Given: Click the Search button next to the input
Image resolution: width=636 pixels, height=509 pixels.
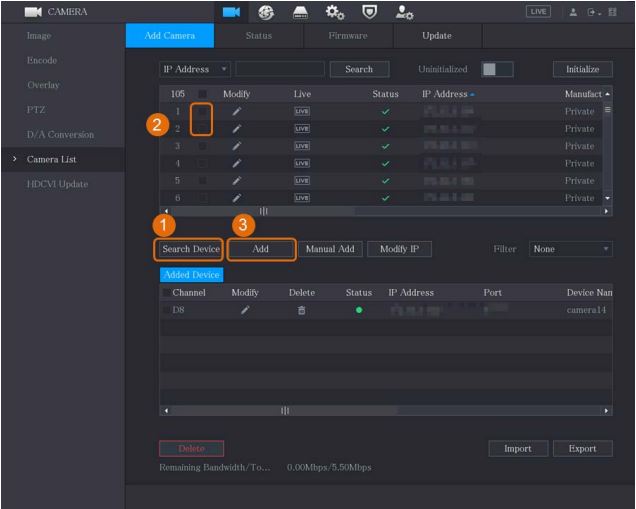Looking at the screenshot, I should pos(359,69).
